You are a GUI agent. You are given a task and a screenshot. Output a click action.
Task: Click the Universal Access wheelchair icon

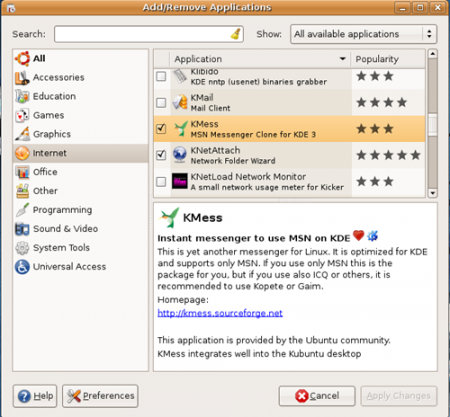coord(22,267)
